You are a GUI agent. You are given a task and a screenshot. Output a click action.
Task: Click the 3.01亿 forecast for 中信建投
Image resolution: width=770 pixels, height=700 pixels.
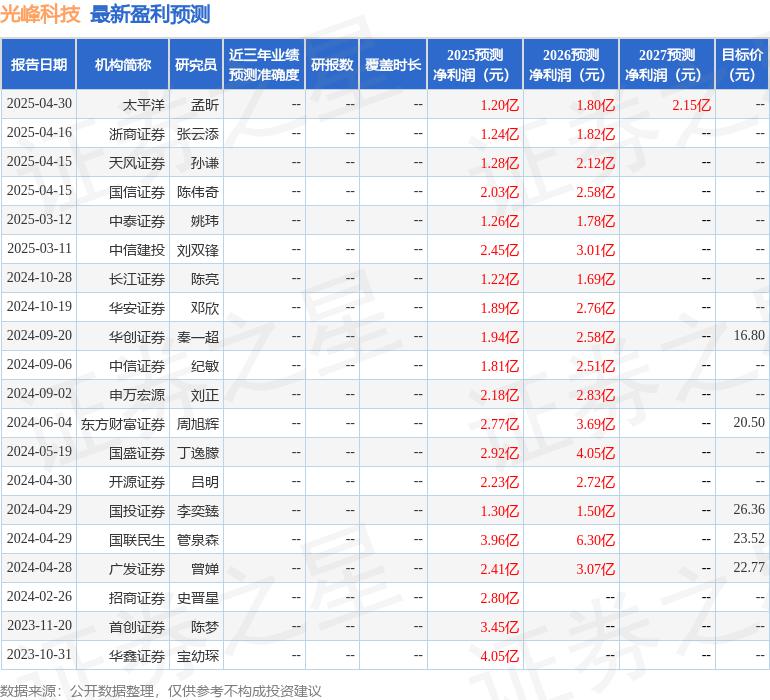point(595,250)
